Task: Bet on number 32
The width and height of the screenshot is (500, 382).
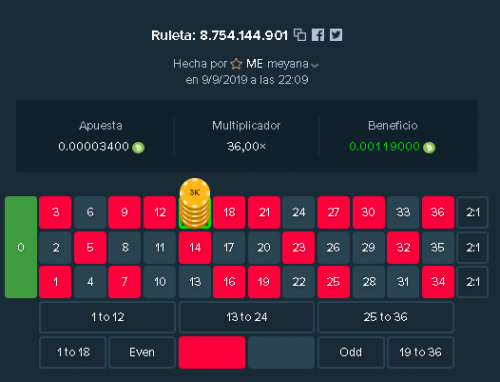Action: 403,248
